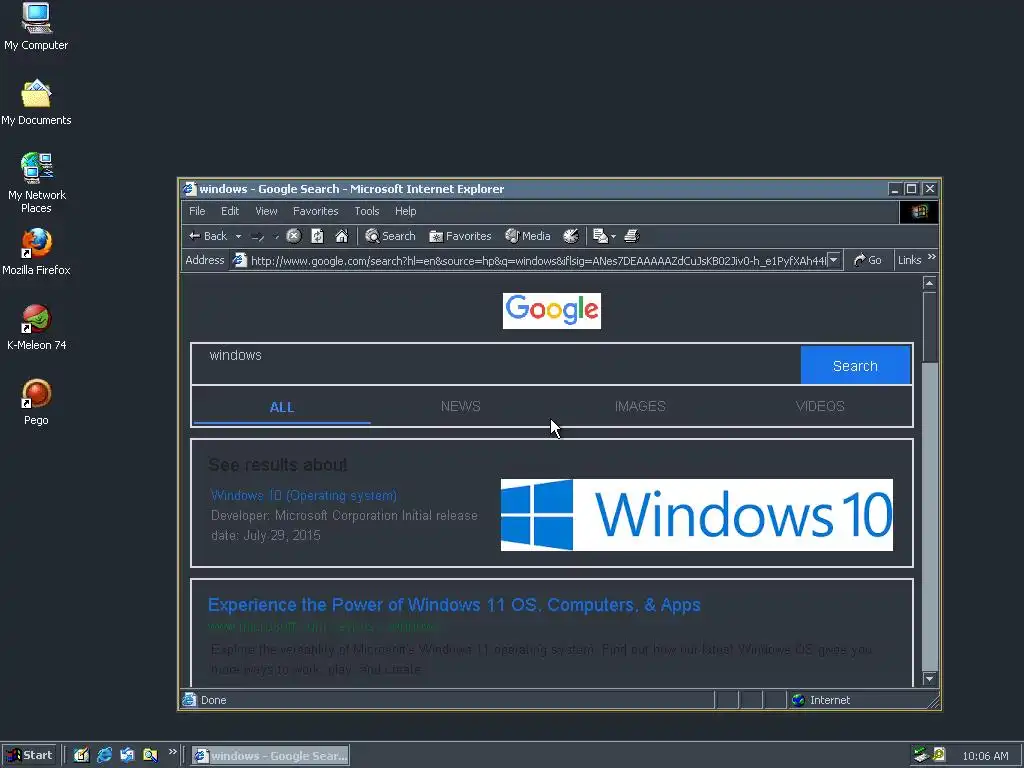The height and width of the screenshot is (768, 1024).
Task: Click the scrollbar up arrow
Action: (929, 283)
